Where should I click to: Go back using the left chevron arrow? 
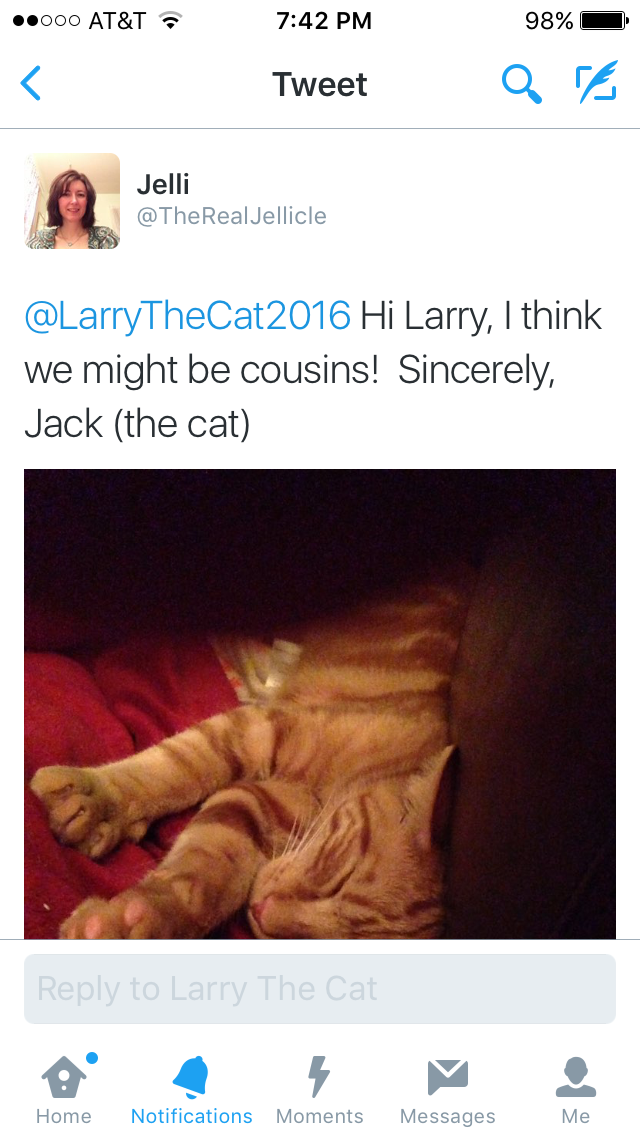[31, 83]
